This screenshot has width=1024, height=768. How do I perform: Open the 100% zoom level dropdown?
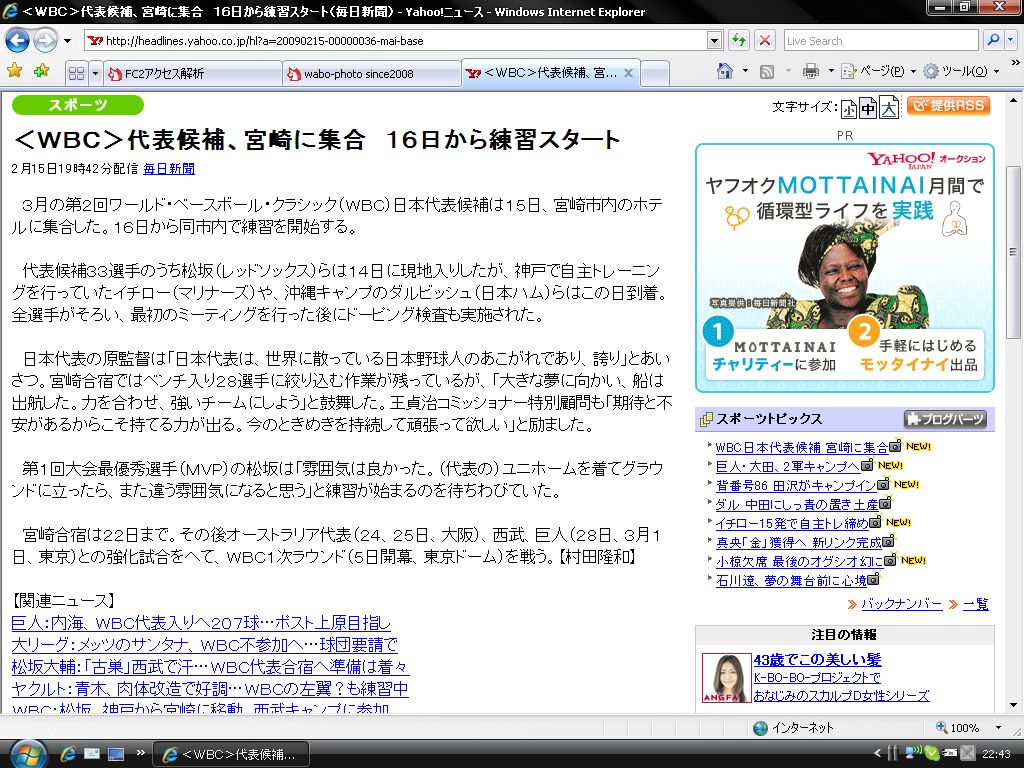(x=998, y=728)
